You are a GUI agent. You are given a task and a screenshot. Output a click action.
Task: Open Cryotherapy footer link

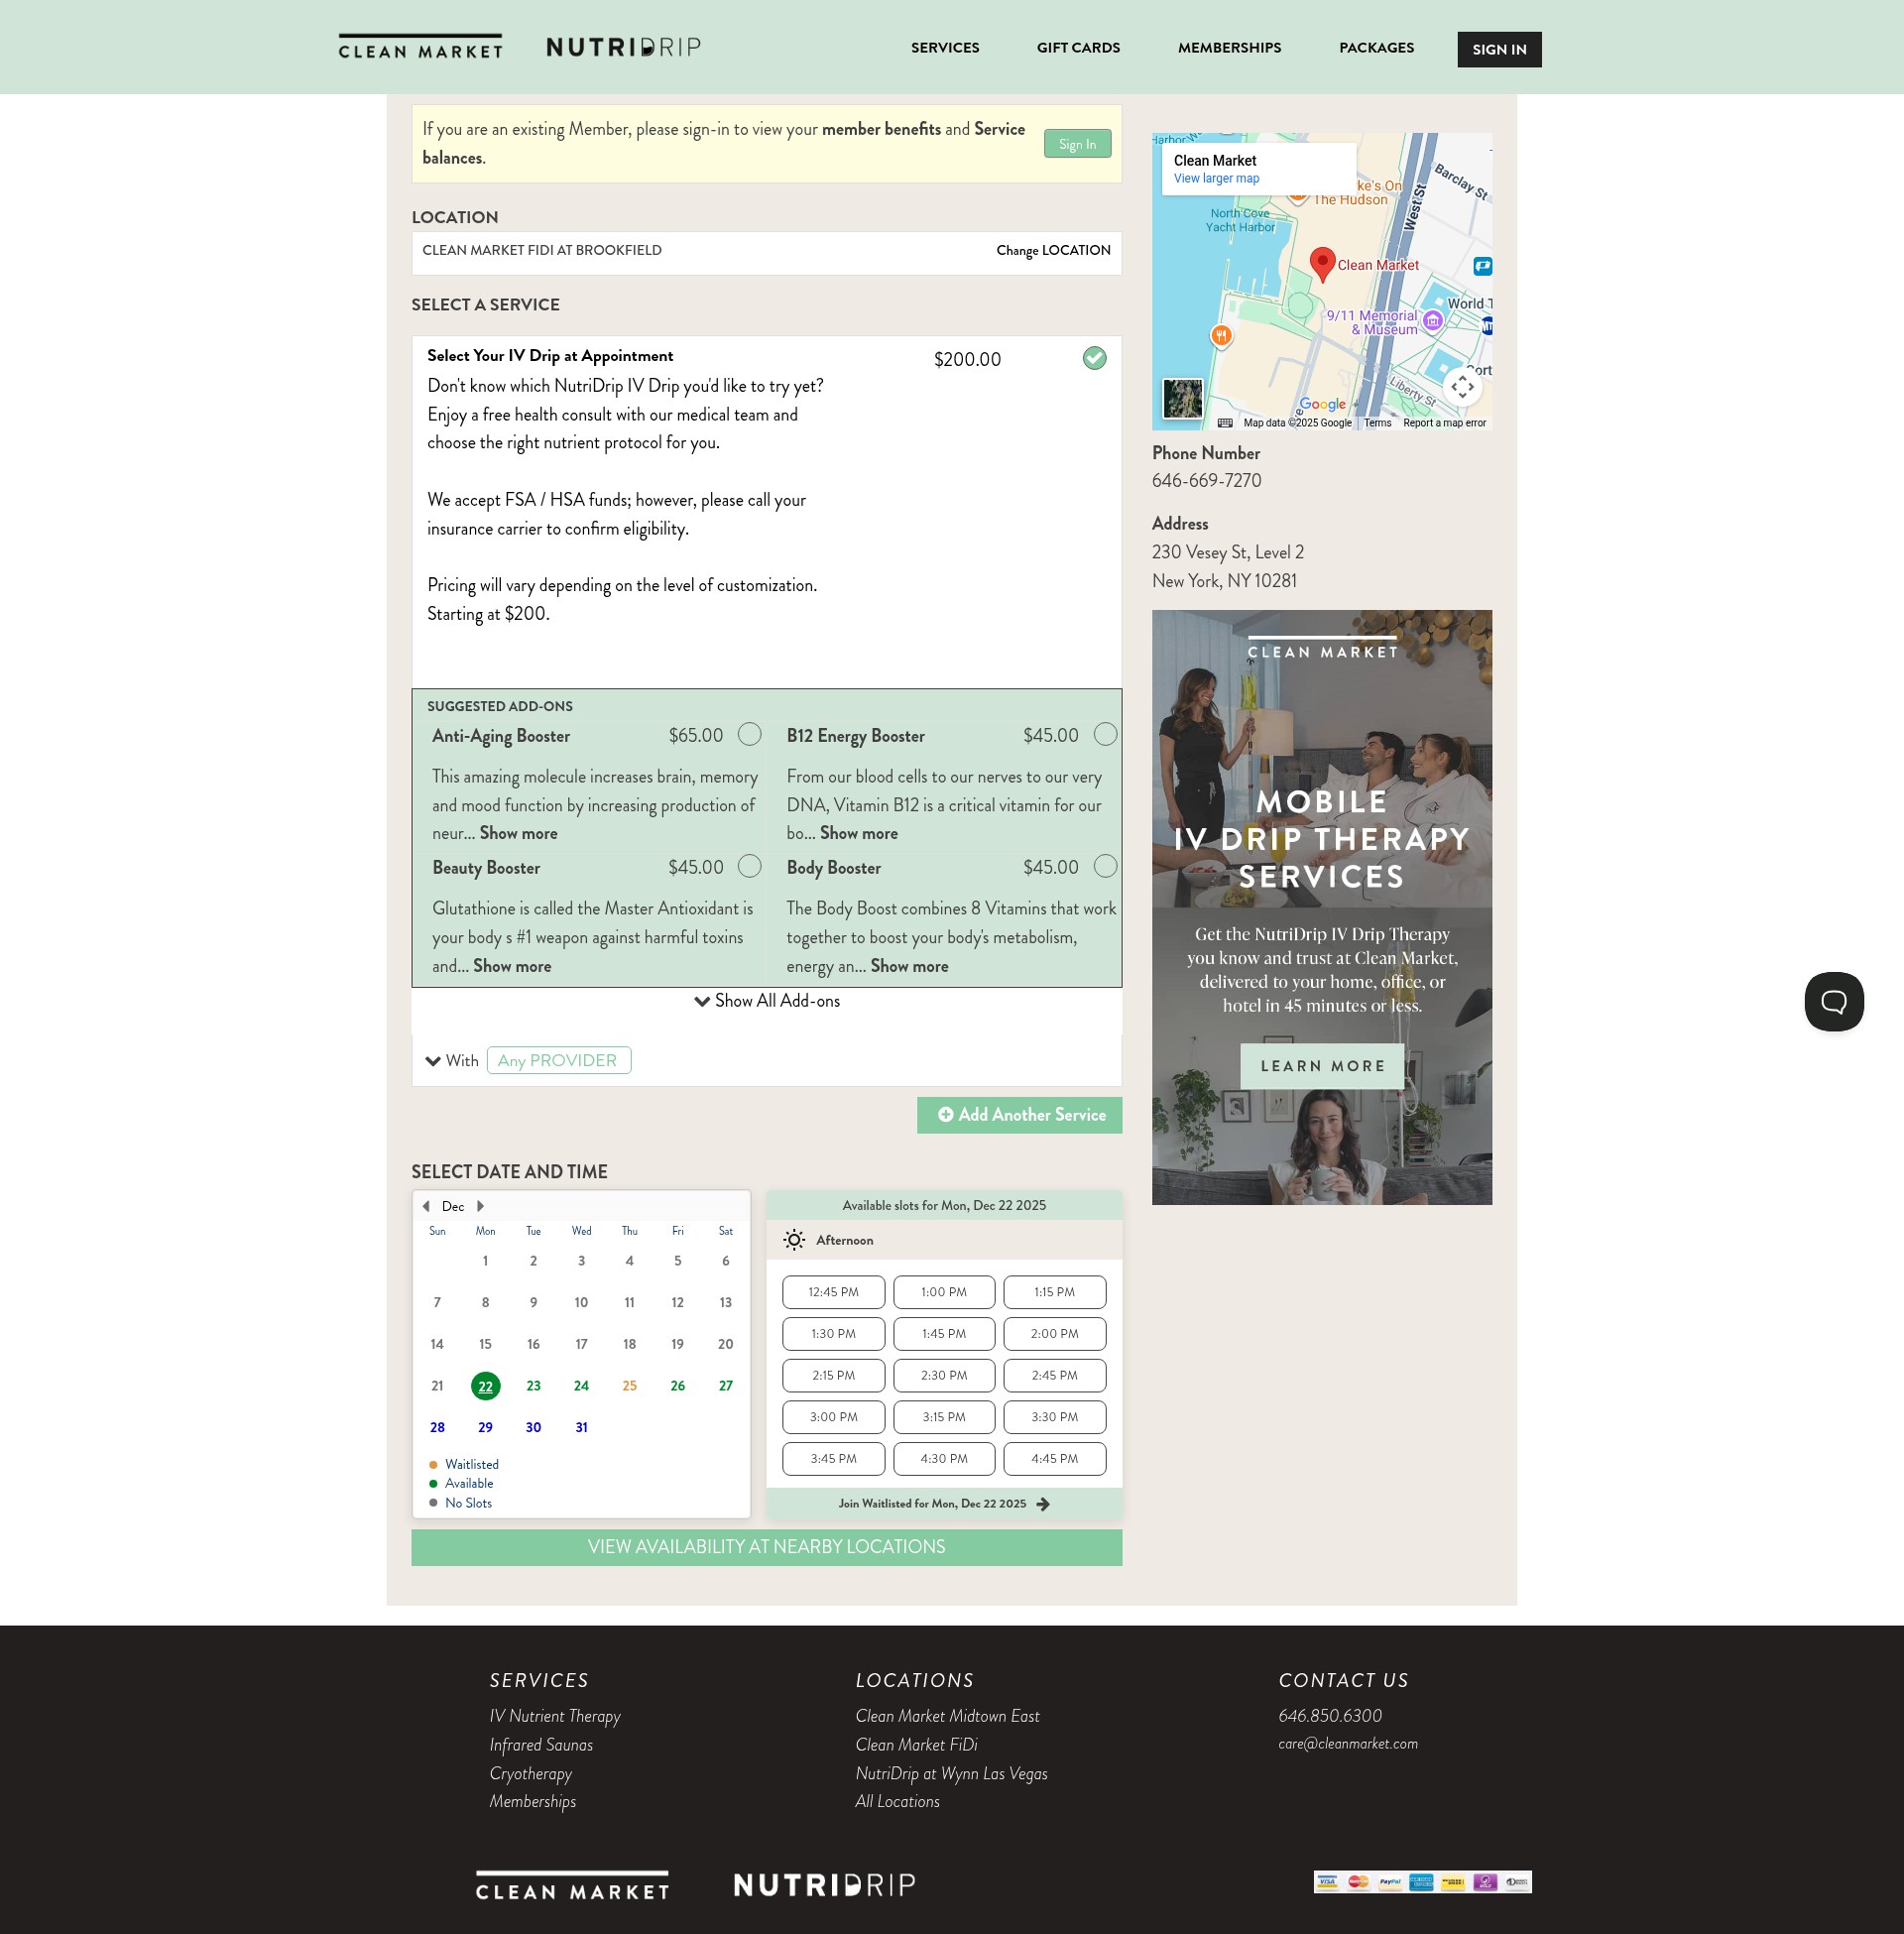[530, 1774]
